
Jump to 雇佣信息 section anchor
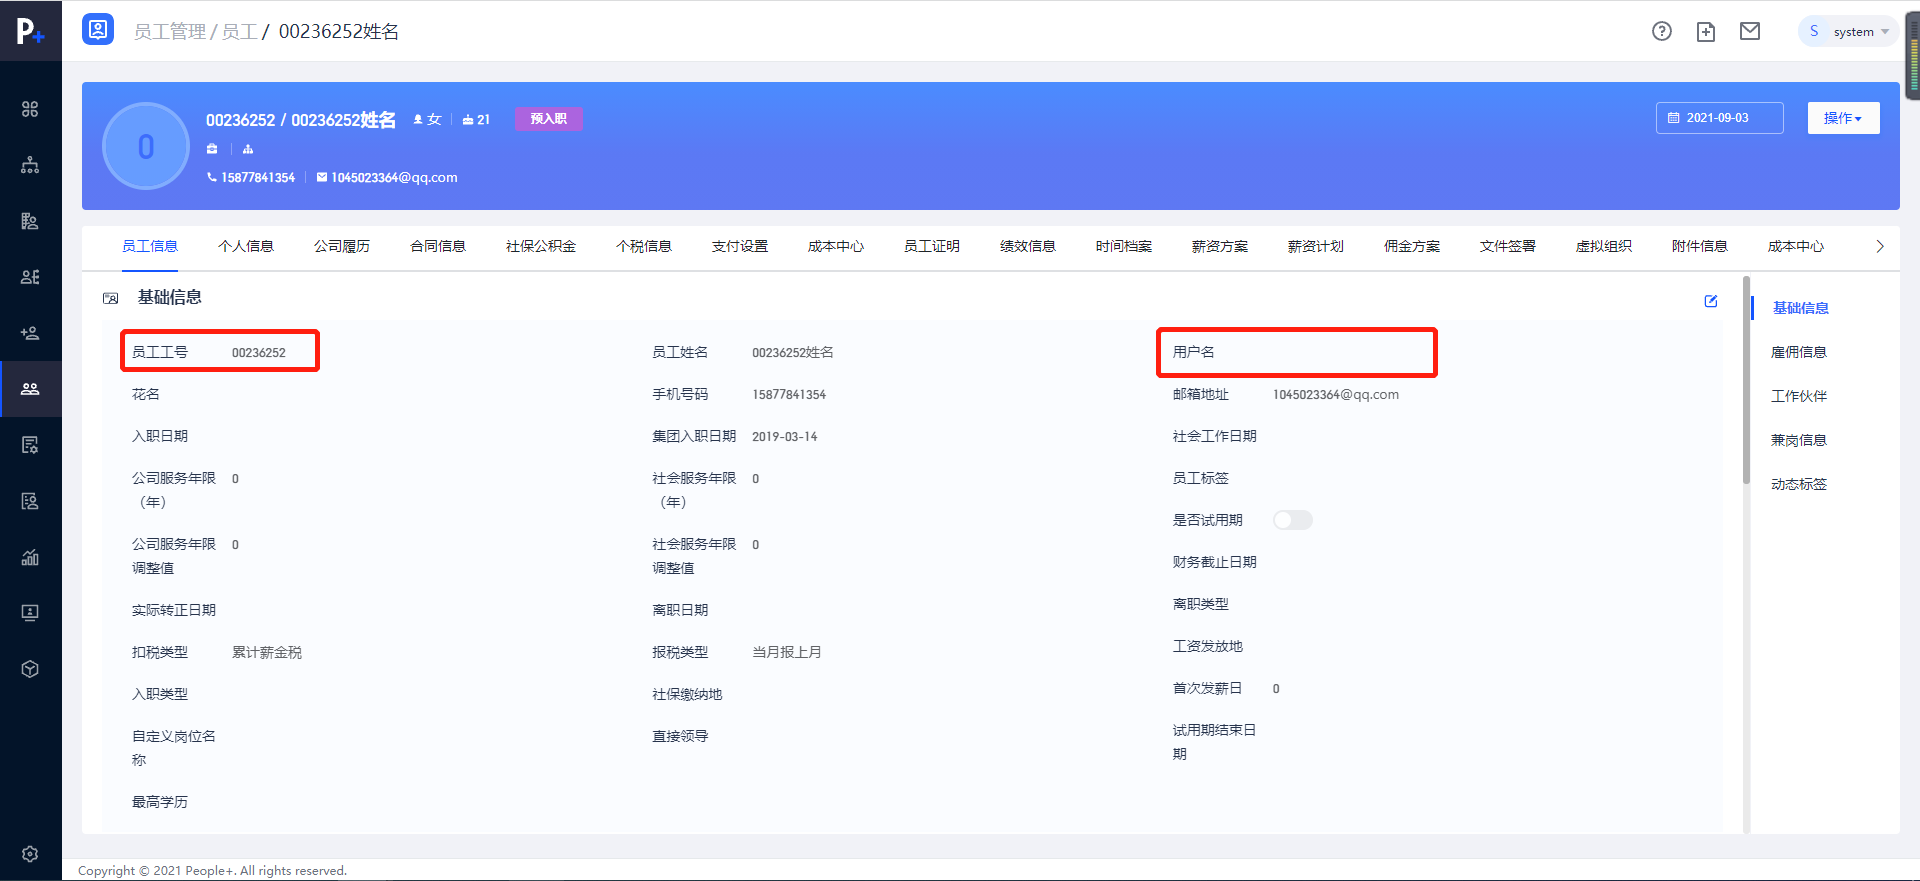(x=1798, y=352)
